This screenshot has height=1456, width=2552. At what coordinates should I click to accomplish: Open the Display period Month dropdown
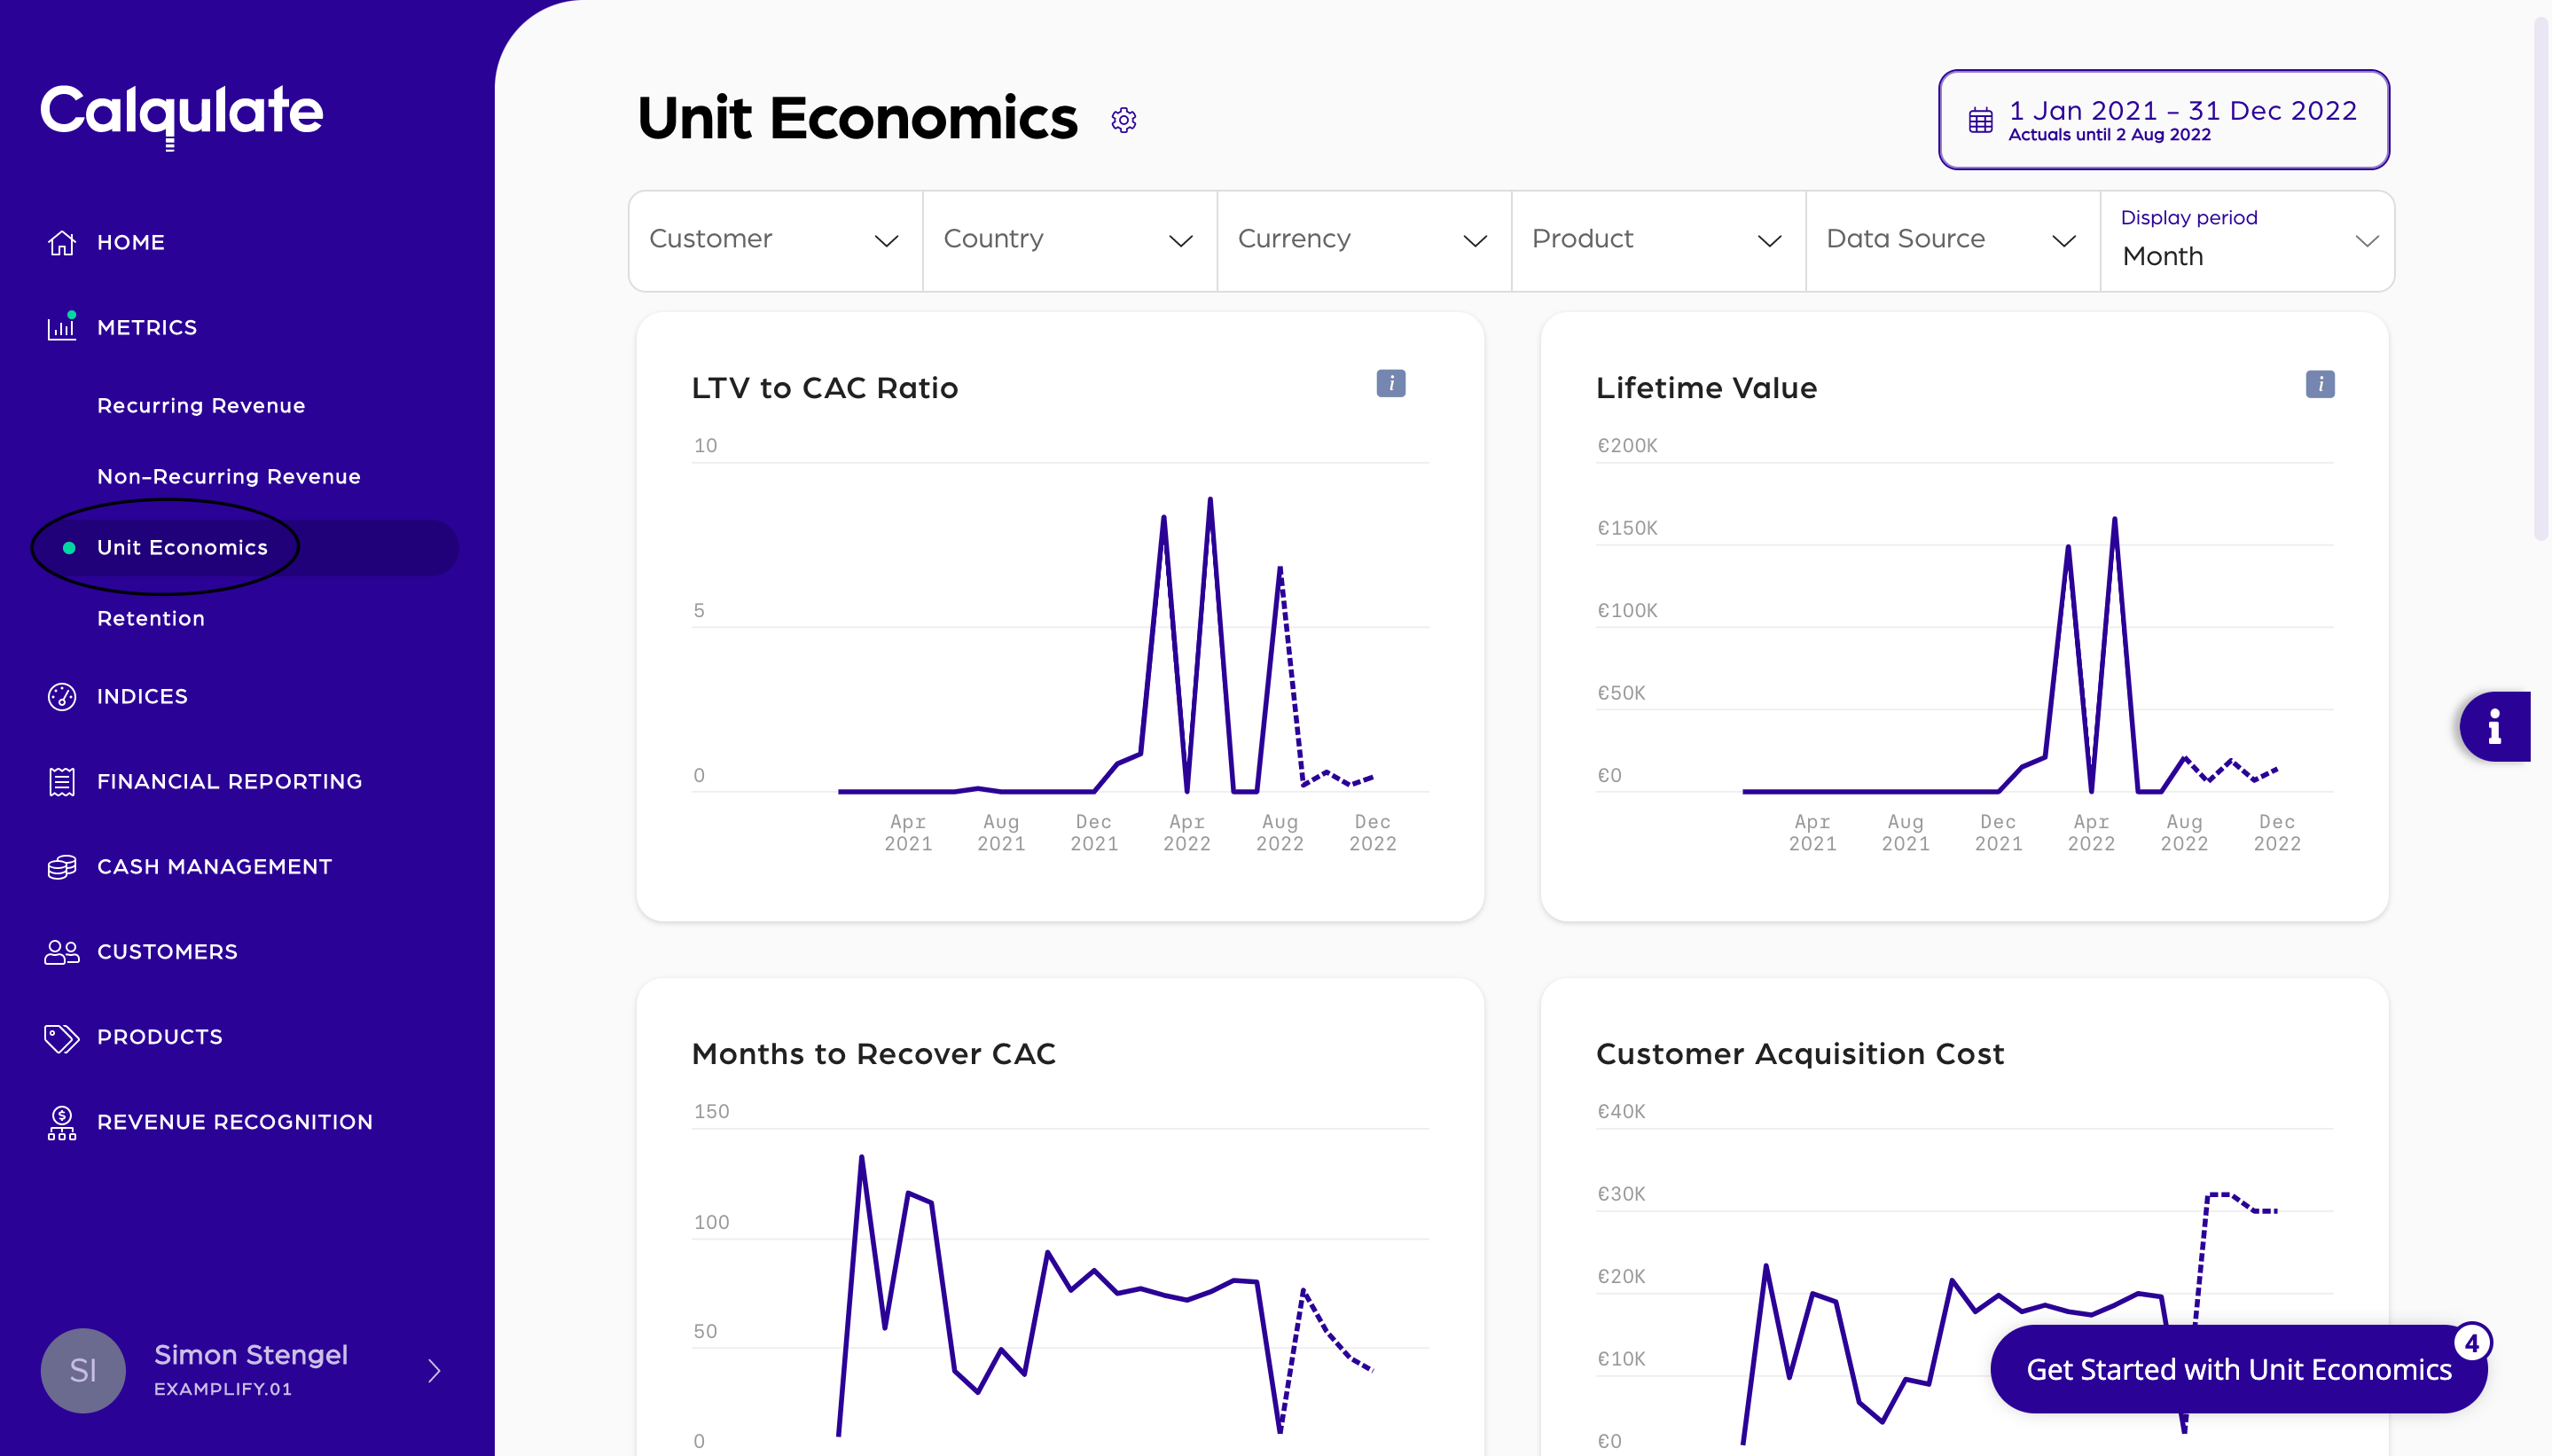pyautogui.click(x=2246, y=241)
